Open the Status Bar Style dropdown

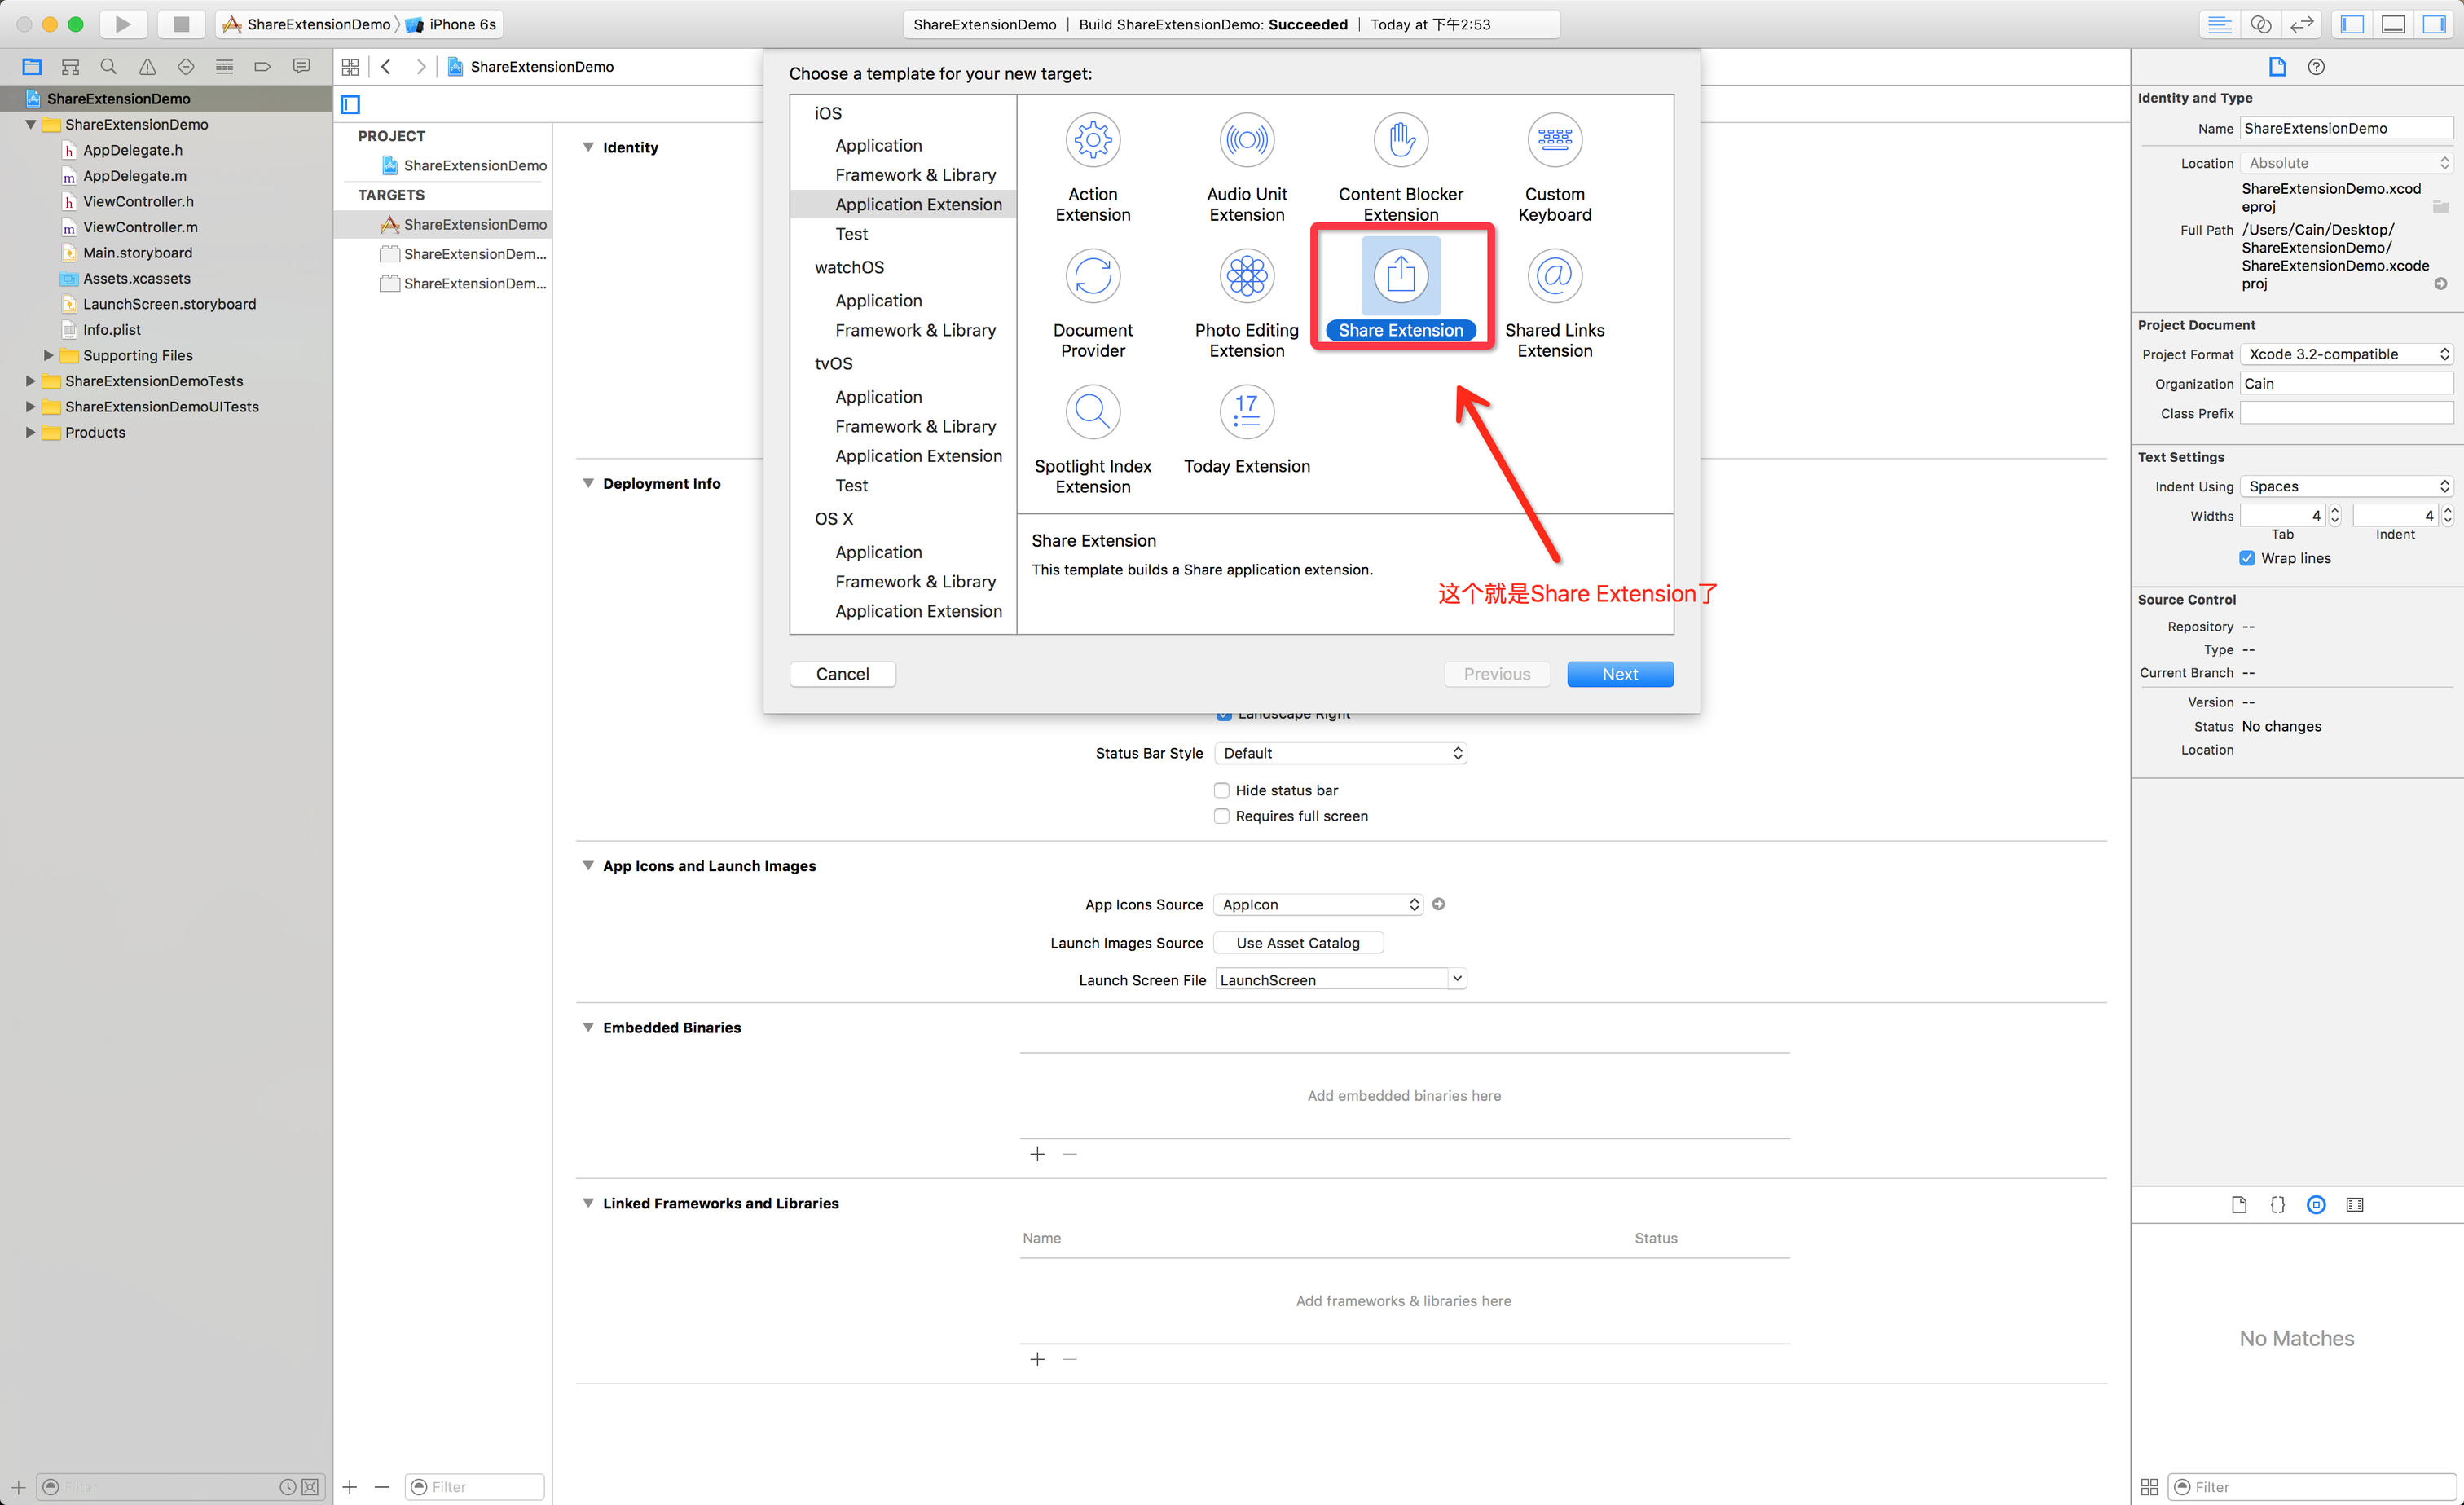coord(1339,753)
